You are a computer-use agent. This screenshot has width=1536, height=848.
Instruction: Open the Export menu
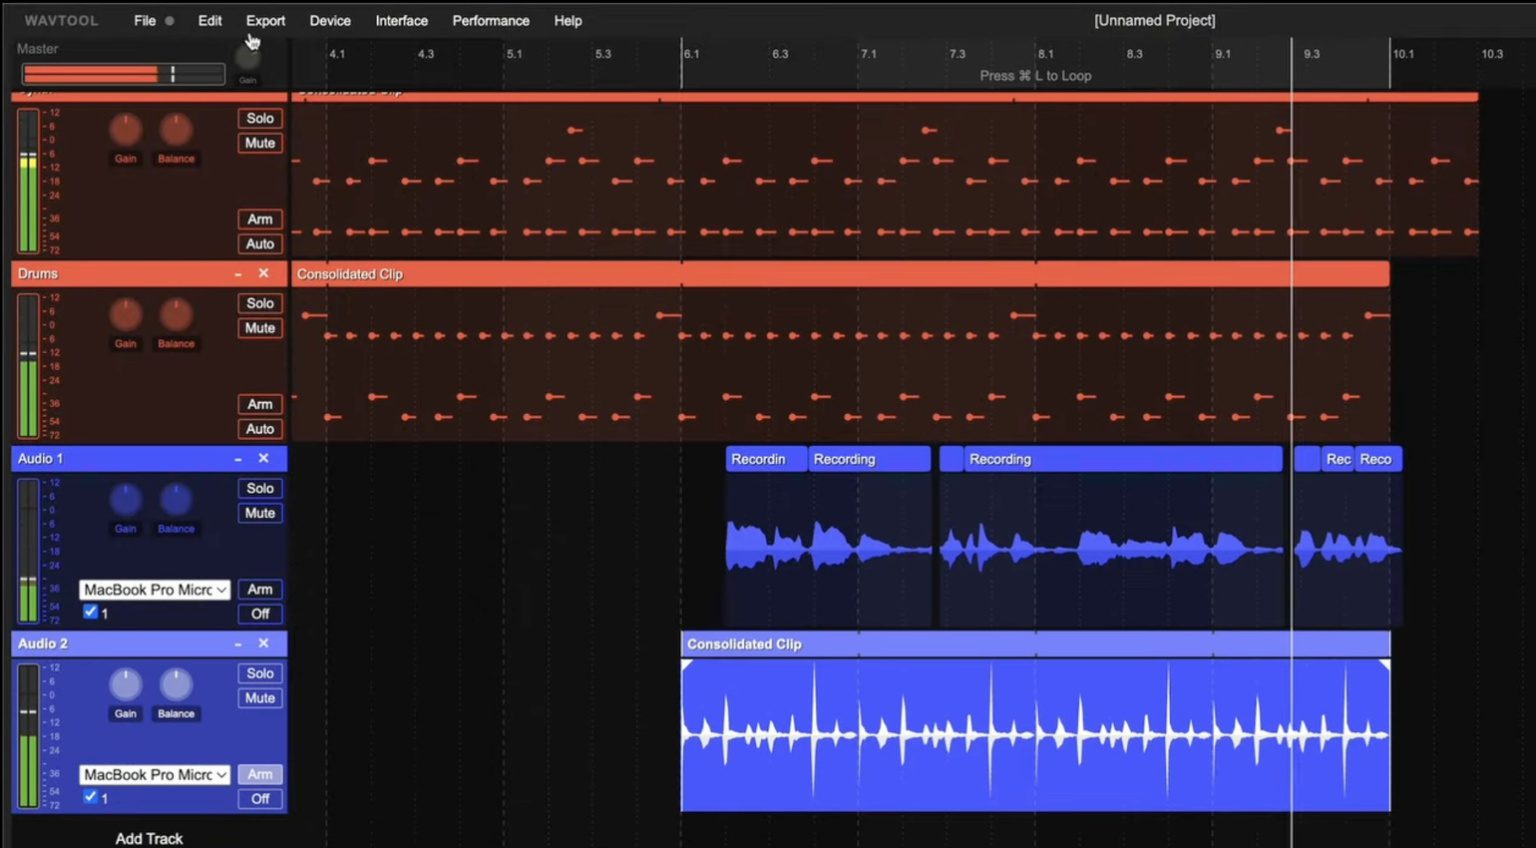(265, 20)
